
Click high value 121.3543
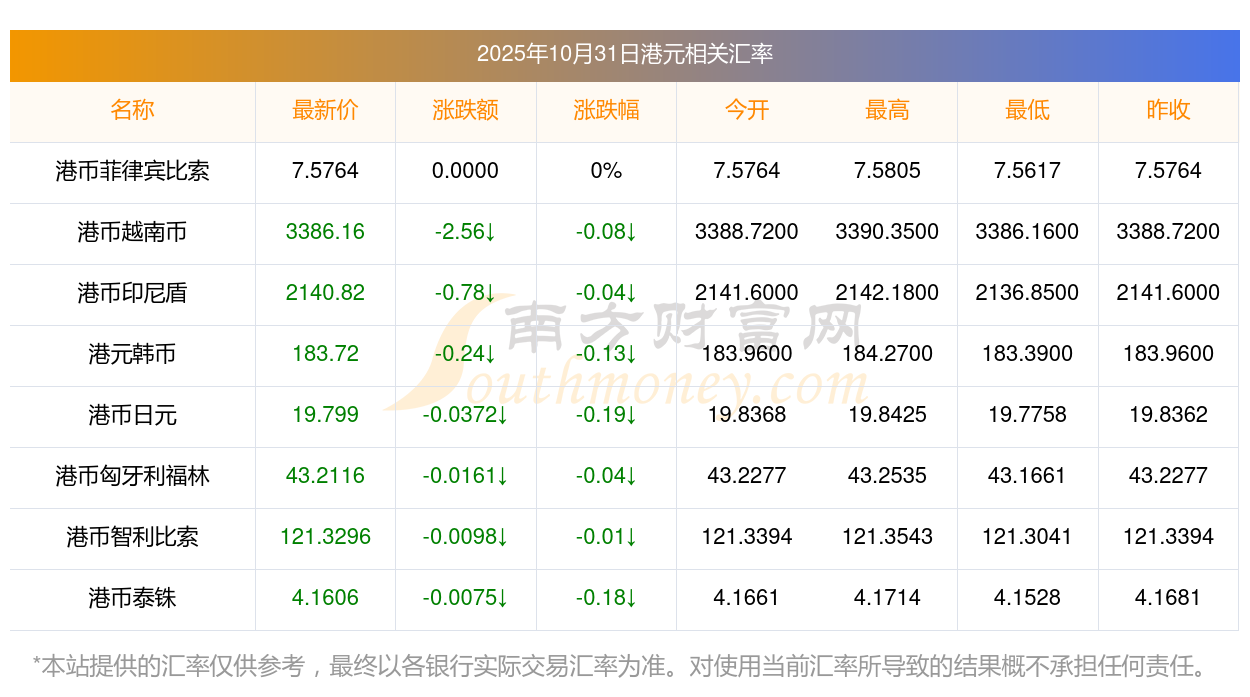(x=887, y=537)
